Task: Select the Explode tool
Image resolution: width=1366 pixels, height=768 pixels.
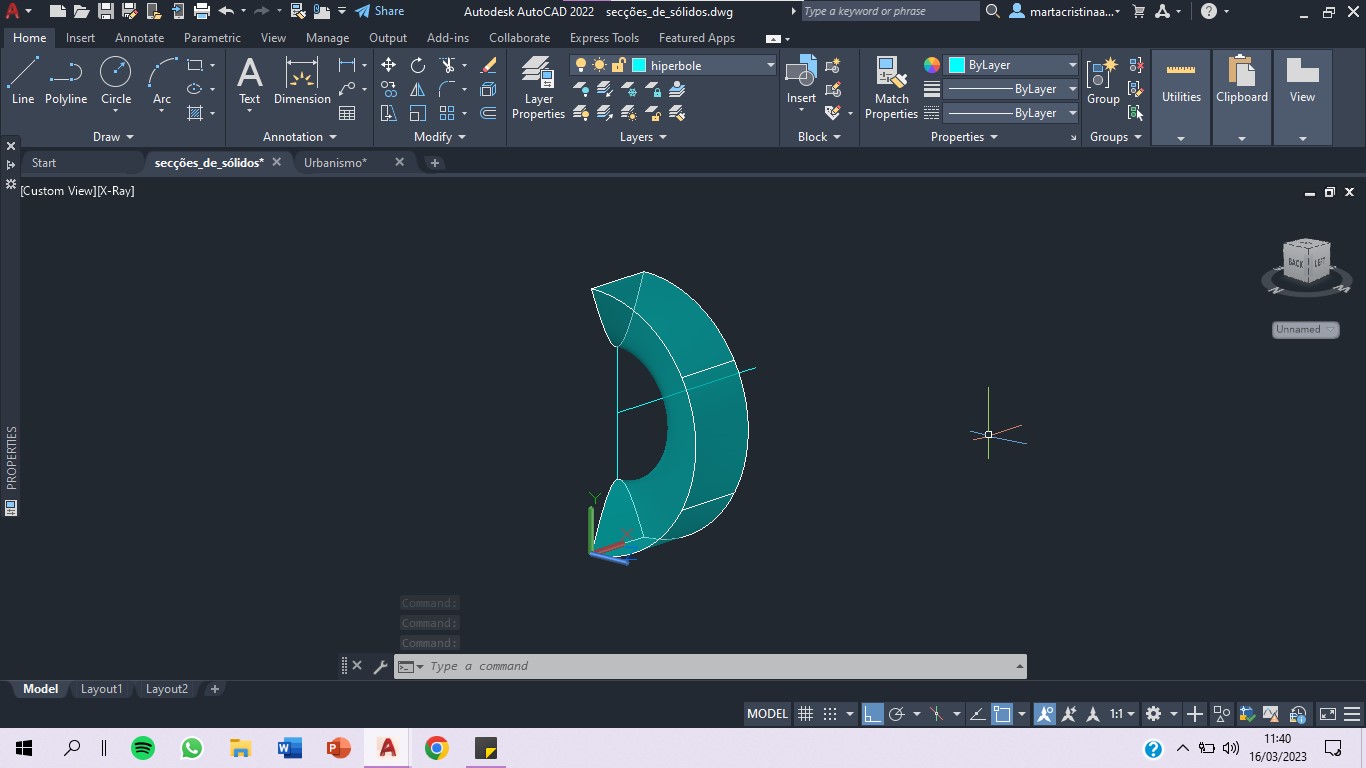Action: click(488, 89)
